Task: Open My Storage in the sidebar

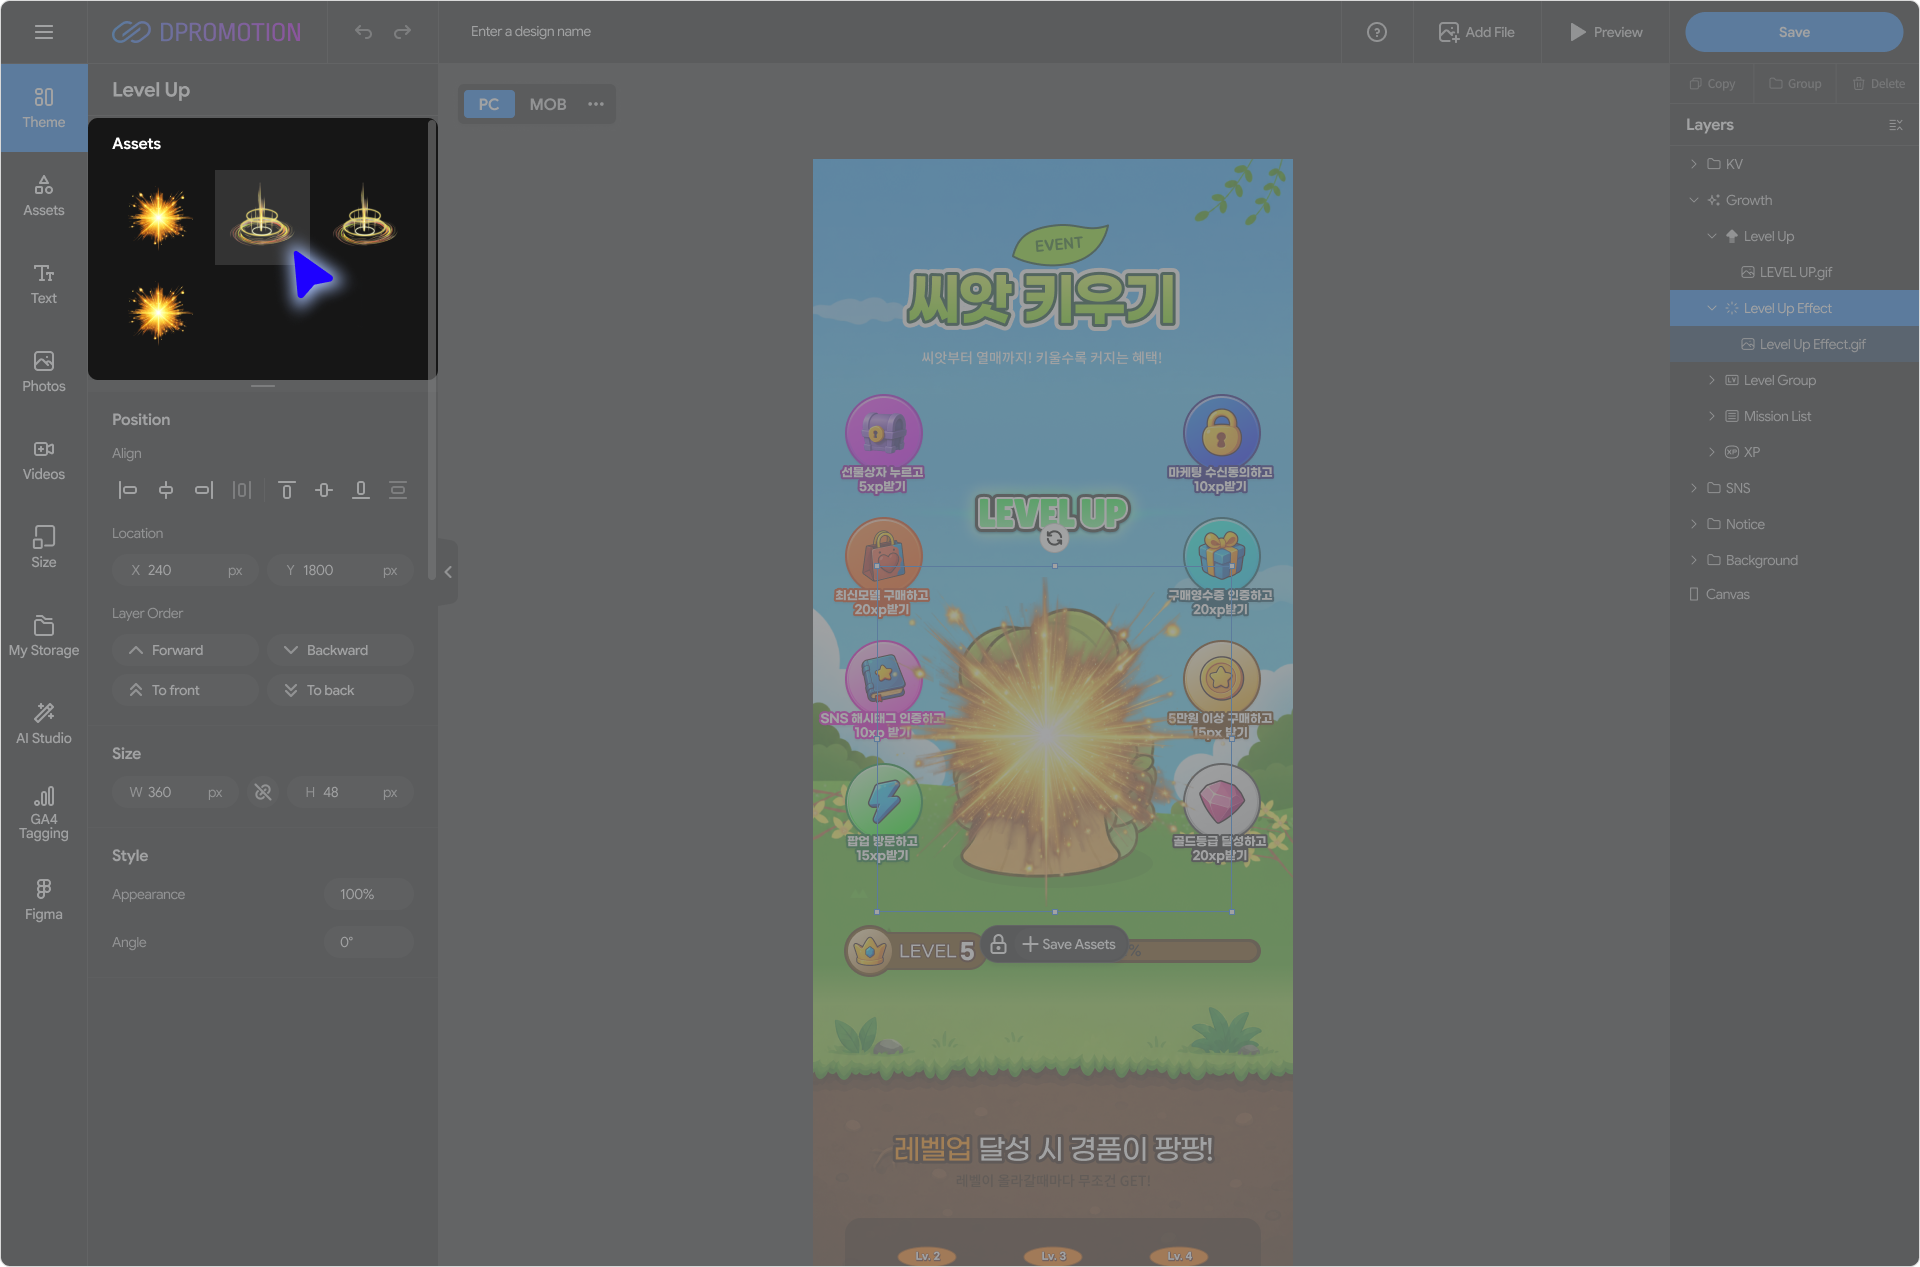Action: click(44, 636)
